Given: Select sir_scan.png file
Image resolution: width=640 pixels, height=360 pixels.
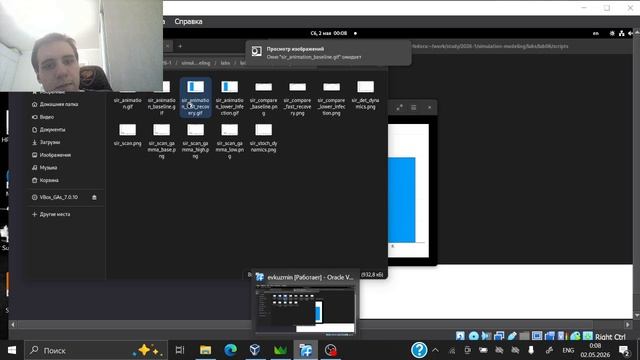Looking at the screenshot, I should click(x=127, y=135).
